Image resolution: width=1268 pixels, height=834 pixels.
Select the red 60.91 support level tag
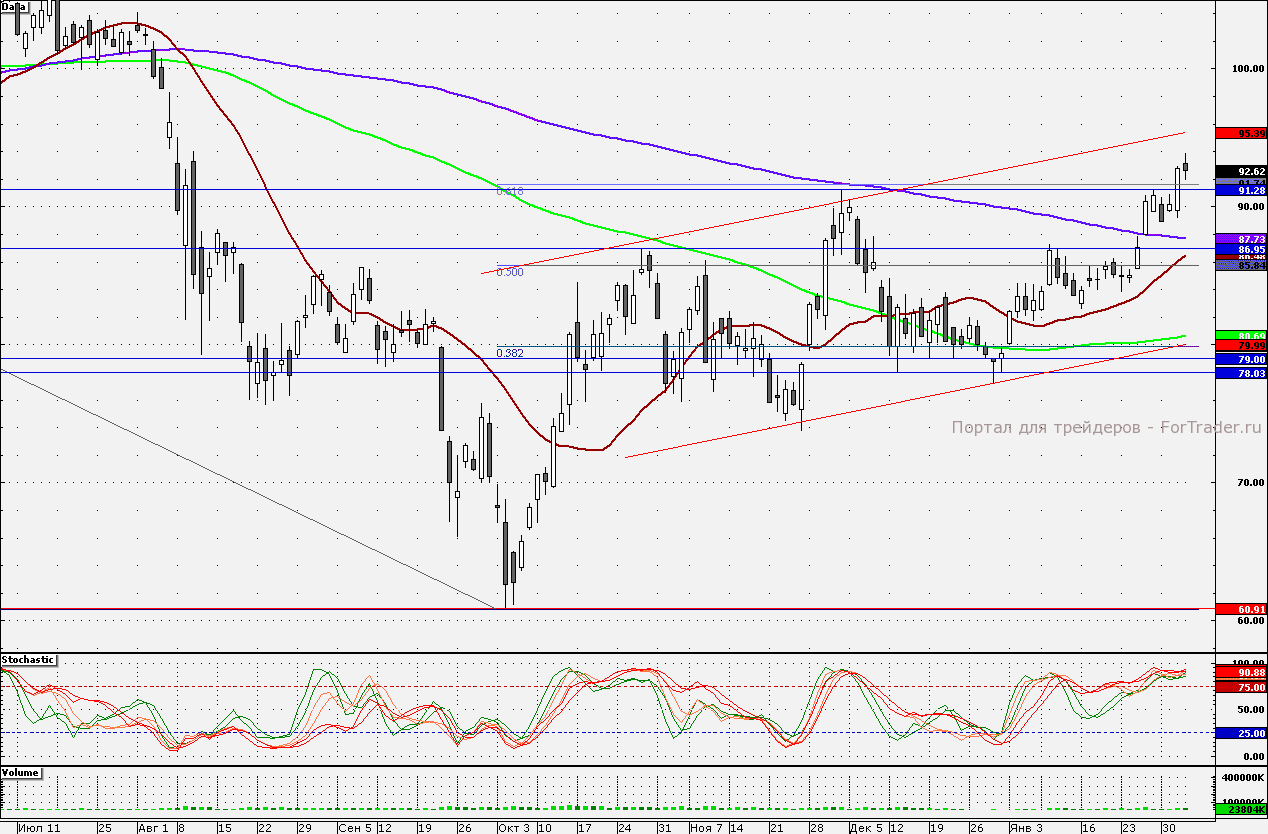click(1239, 609)
